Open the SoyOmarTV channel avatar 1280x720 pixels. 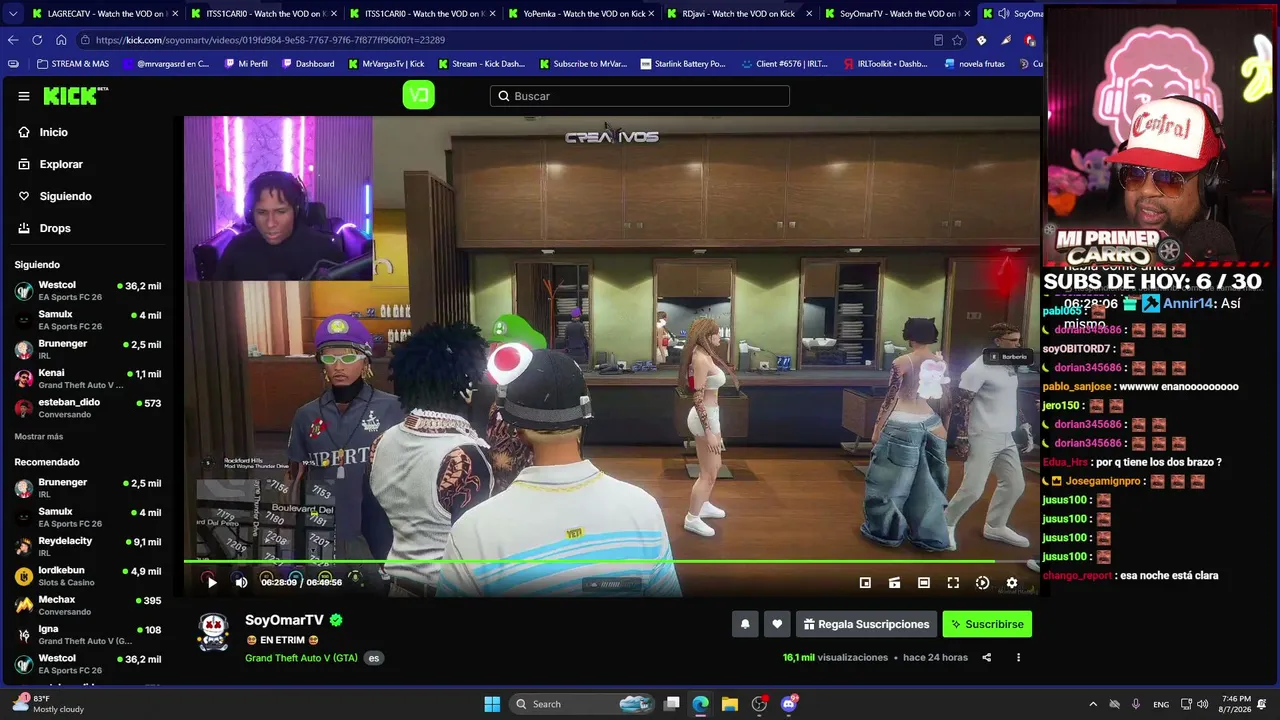tap(213, 632)
